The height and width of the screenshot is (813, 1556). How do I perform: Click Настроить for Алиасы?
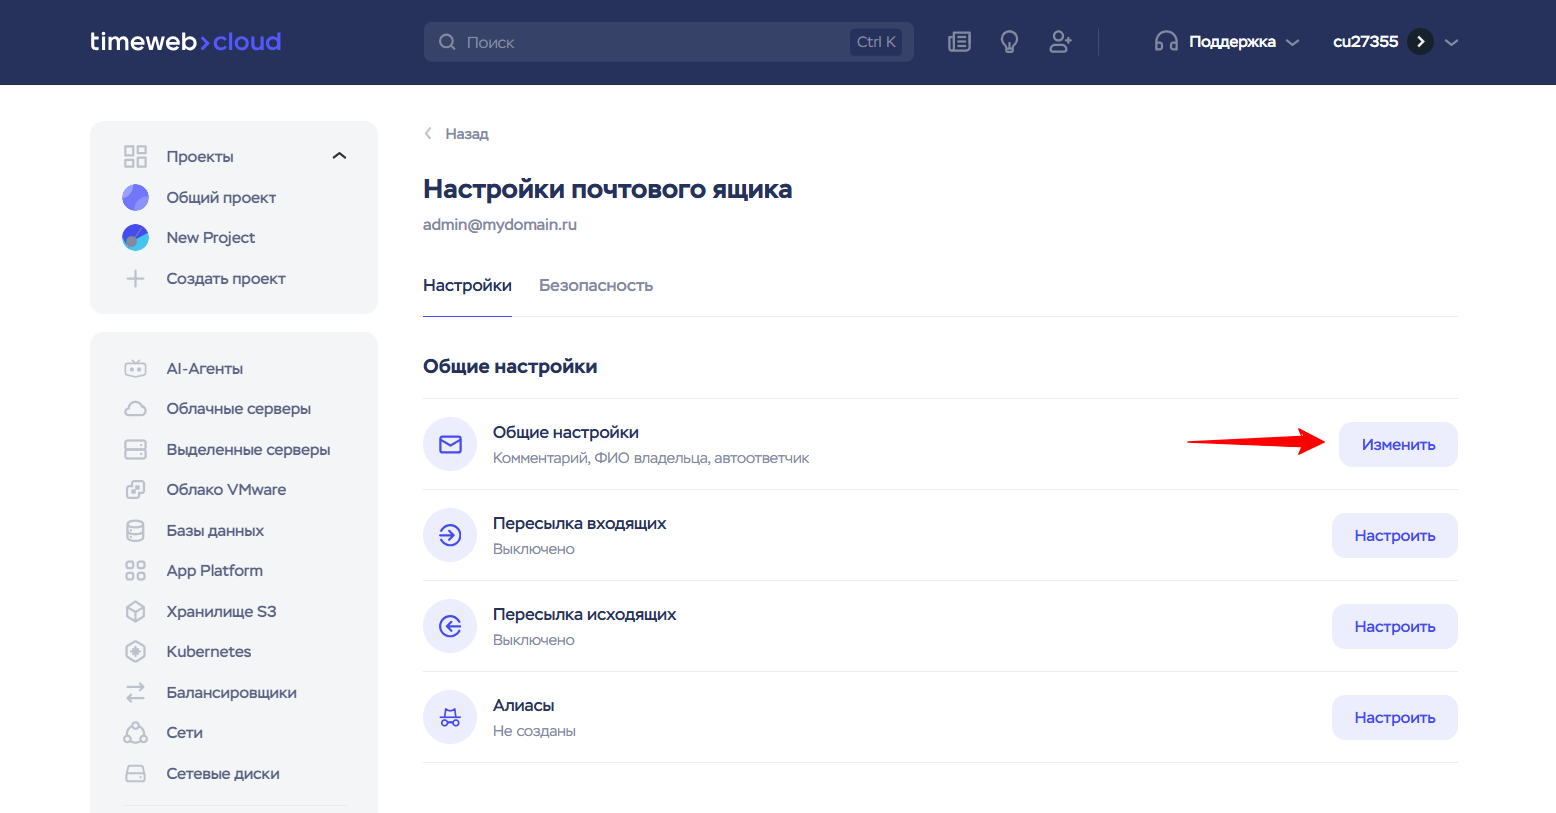click(x=1394, y=717)
